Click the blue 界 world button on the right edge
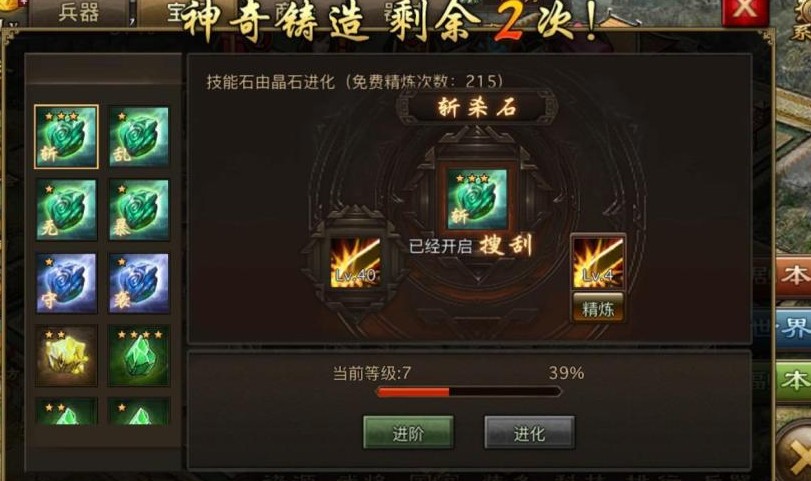 click(x=793, y=328)
